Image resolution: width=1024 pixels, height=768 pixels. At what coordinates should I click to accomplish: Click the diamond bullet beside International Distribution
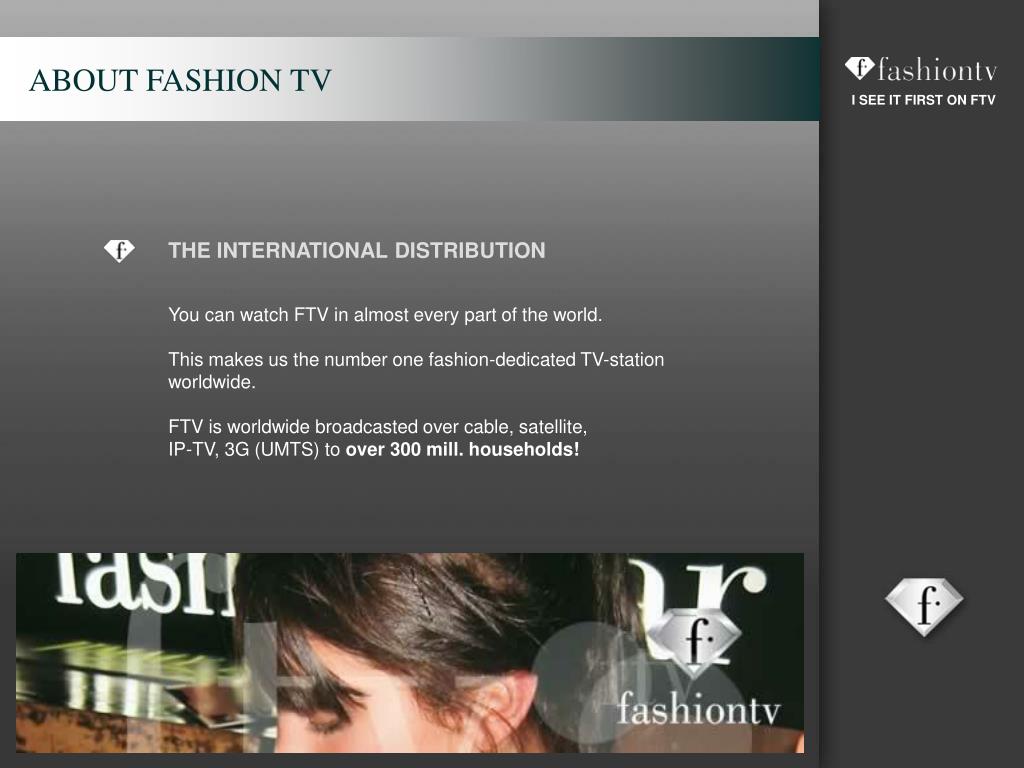click(x=120, y=250)
